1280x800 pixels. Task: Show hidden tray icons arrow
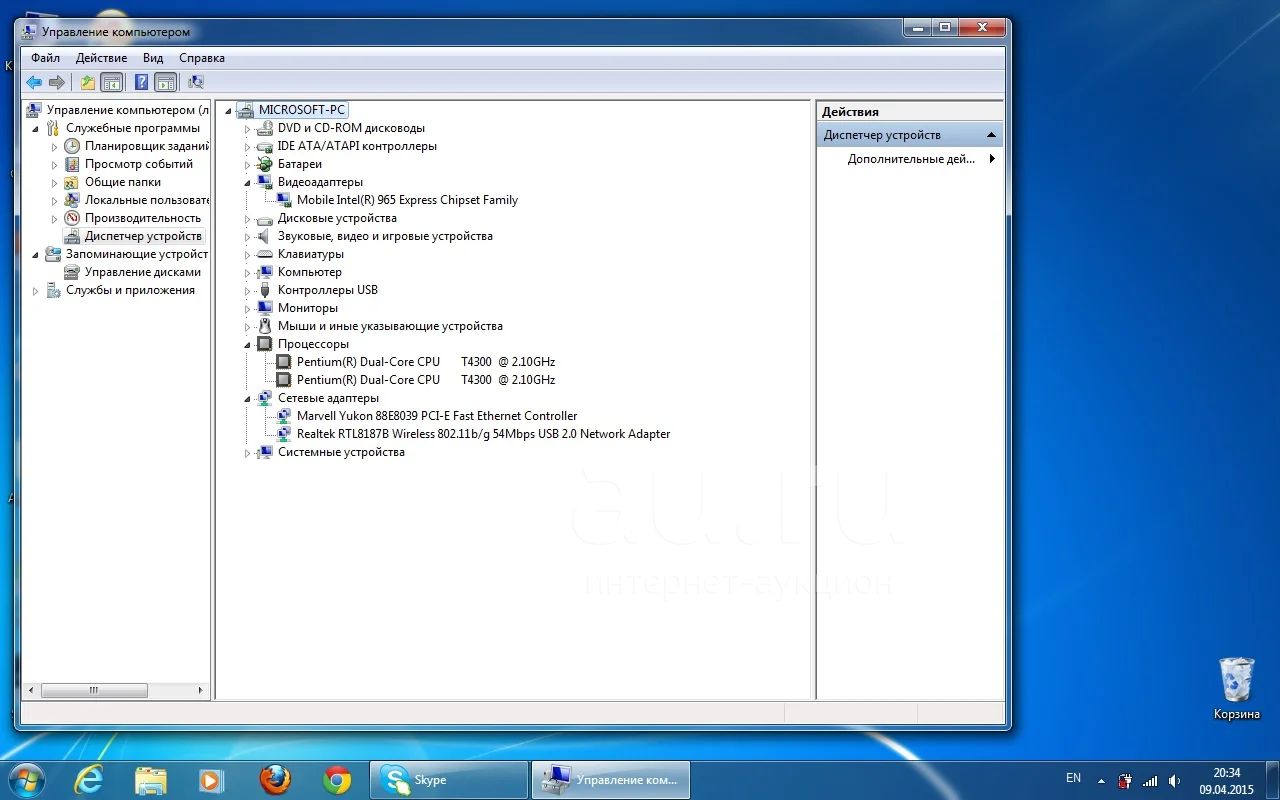point(1101,781)
